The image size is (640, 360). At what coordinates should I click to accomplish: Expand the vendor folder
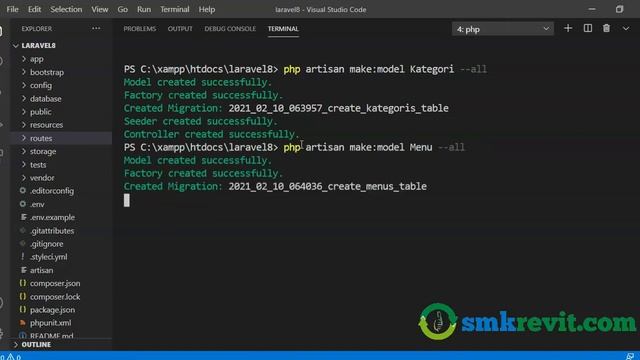pyautogui.click(x=42, y=178)
